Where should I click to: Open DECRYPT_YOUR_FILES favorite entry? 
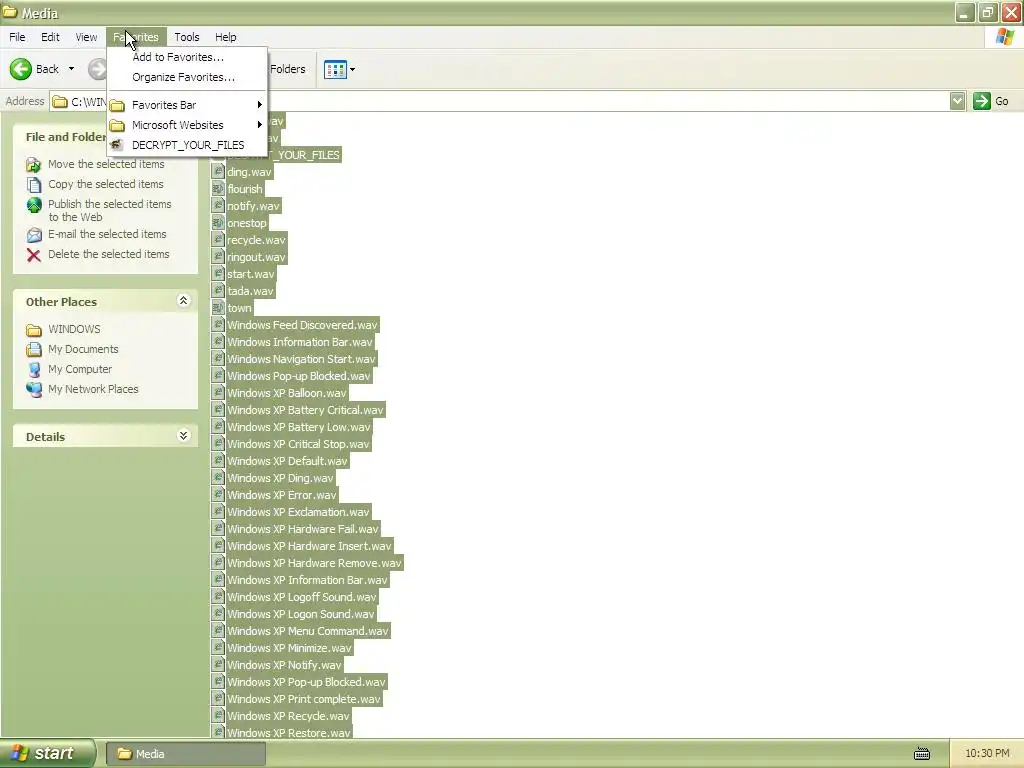tap(187, 145)
